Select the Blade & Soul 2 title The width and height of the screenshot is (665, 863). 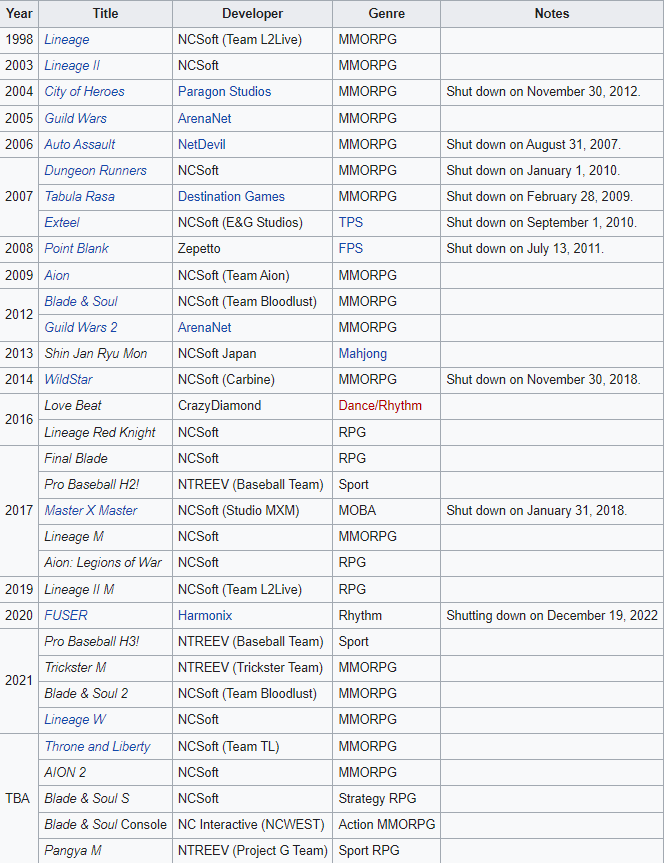coord(86,693)
